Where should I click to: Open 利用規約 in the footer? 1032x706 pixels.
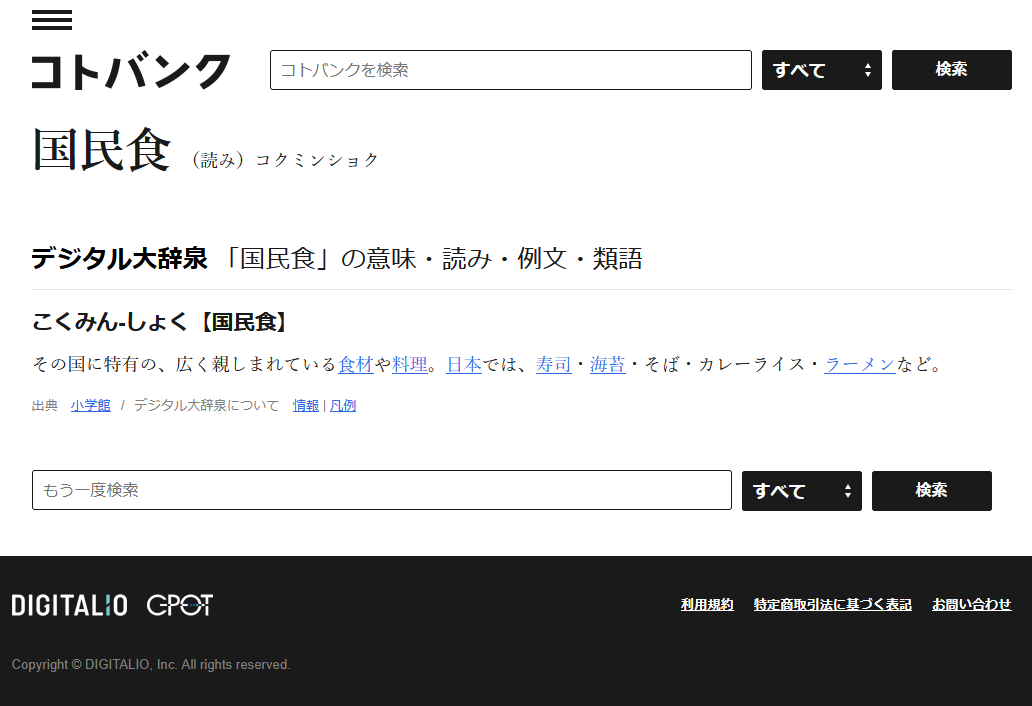[x=707, y=605]
